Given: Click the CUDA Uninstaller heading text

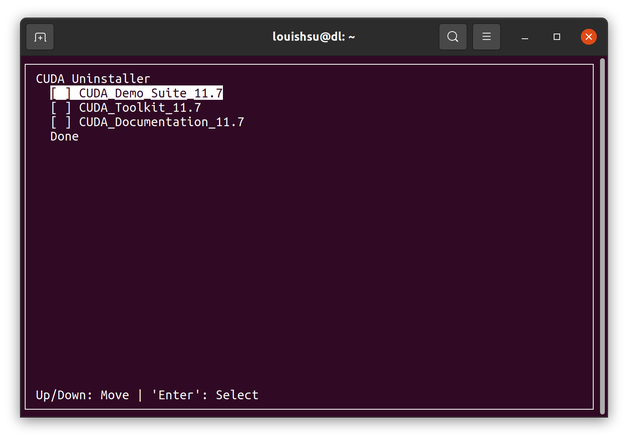Looking at the screenshot, I should [x=93, y=78].
